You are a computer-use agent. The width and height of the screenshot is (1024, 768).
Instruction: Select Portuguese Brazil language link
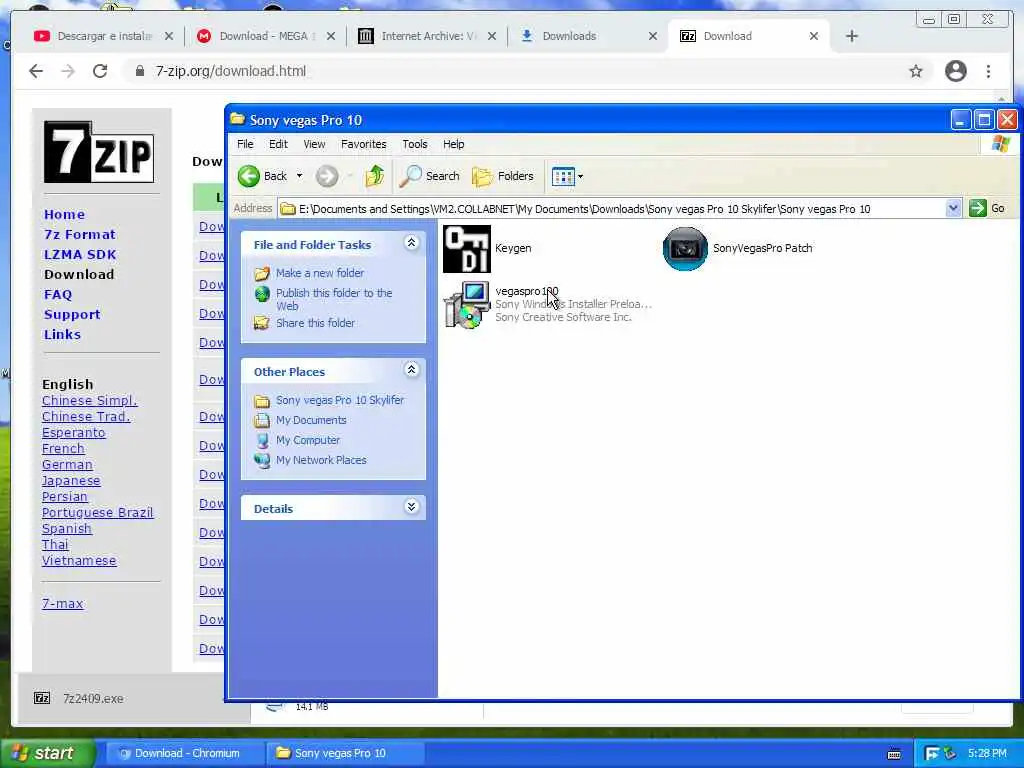tap(97, 513)
